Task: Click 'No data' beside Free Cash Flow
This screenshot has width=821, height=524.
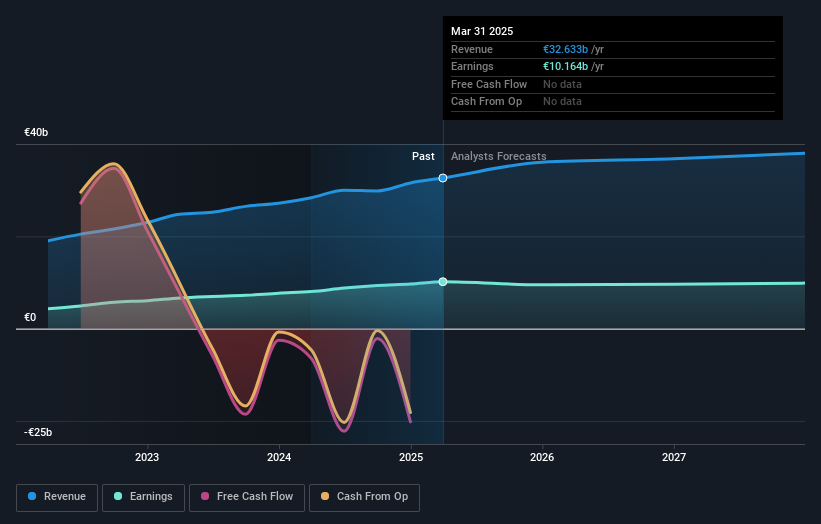Action: point(562,84)
